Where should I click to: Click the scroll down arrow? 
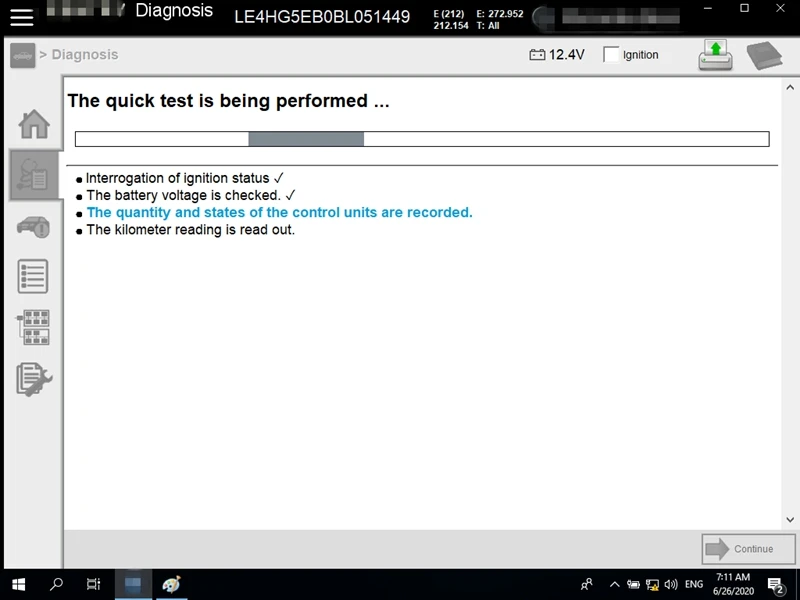tap(790, 519)
